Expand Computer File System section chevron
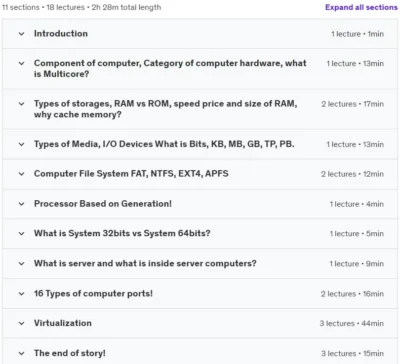 pyautogui.click(x=21, y=174)
